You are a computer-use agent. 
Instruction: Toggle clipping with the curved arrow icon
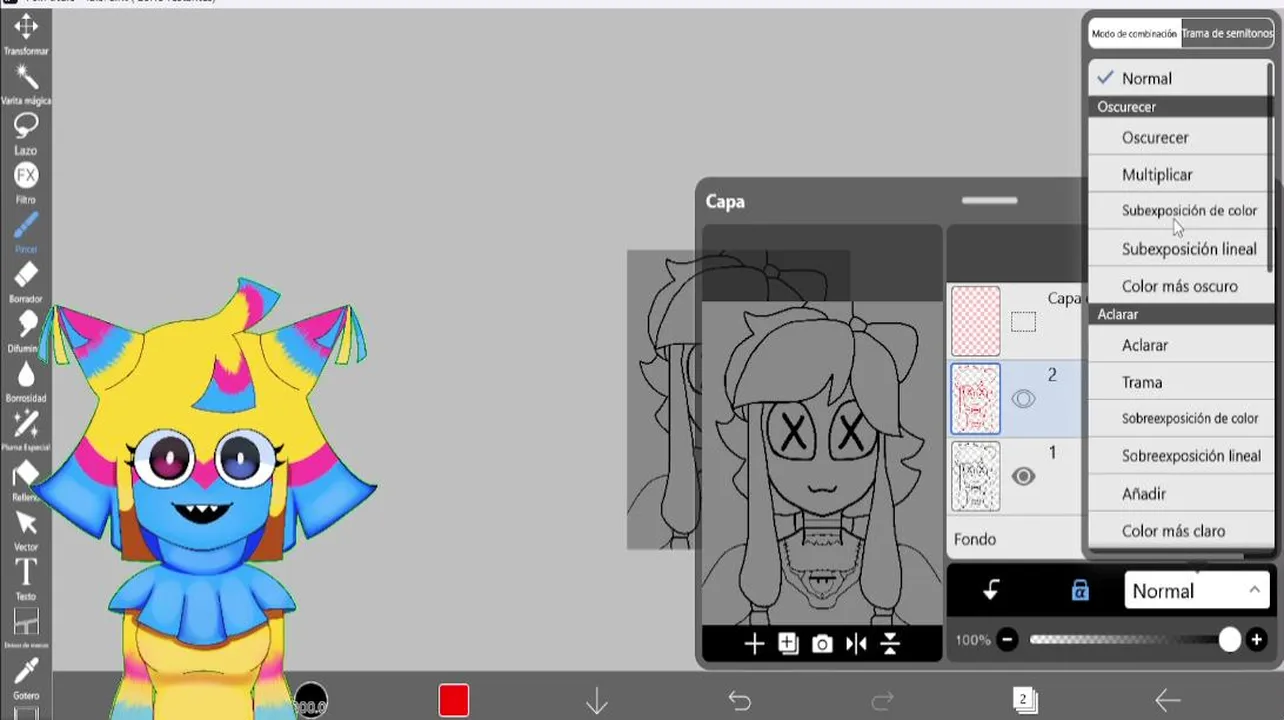coord(991,591)
